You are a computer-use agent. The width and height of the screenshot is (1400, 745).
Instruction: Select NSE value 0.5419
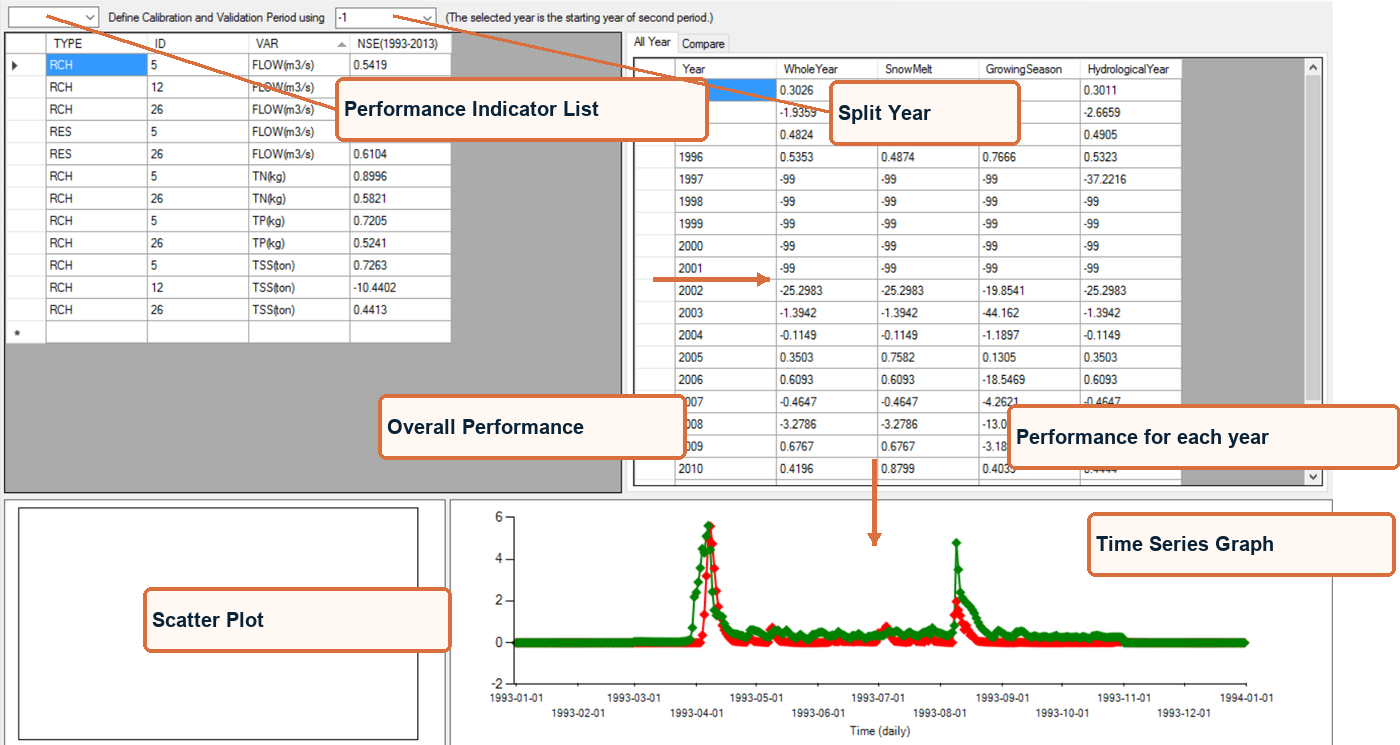tap(400, 65)
